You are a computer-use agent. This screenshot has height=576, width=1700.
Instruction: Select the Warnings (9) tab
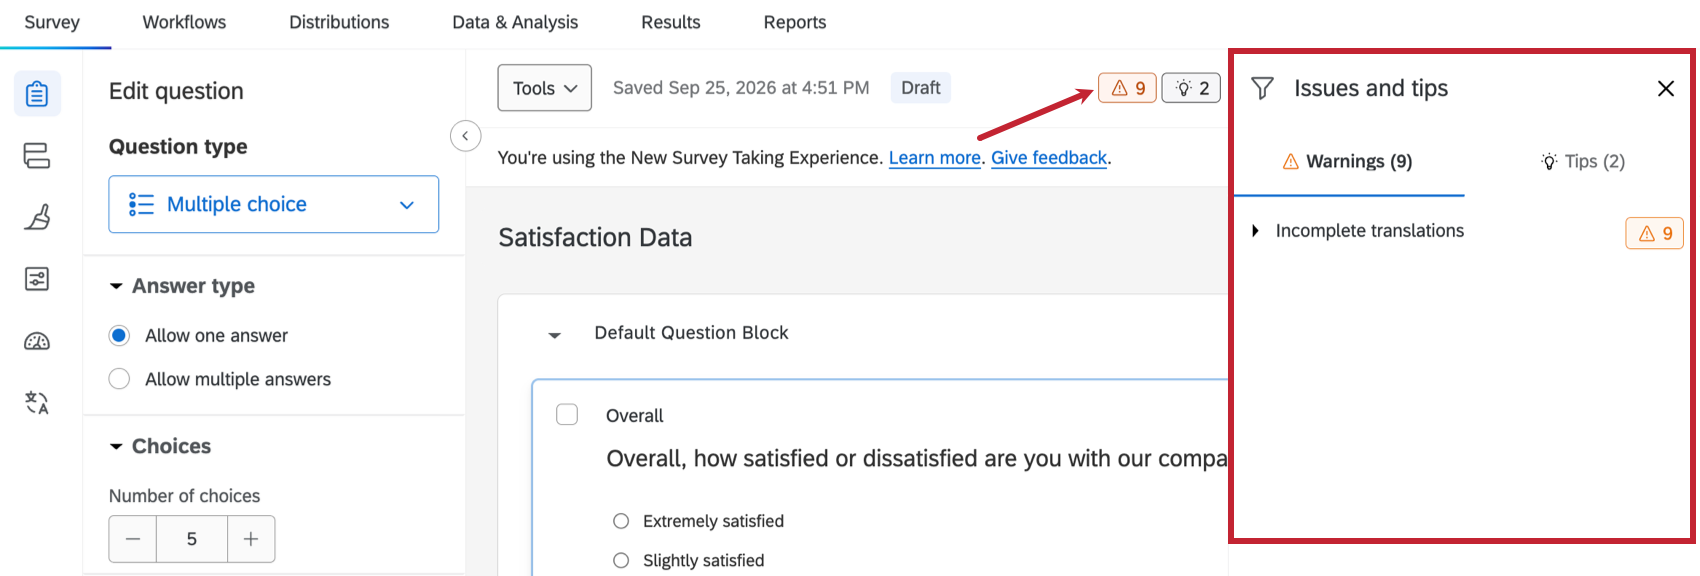[1348, 161]
